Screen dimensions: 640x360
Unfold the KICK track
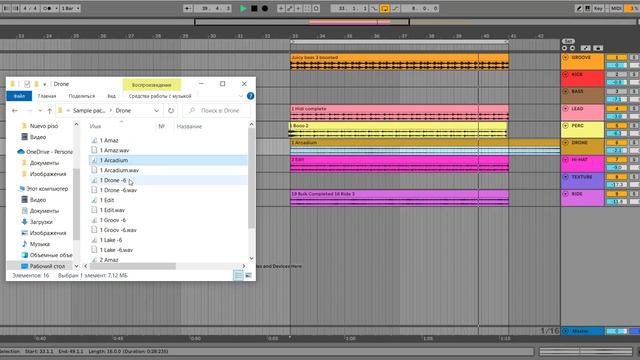(x=566, y=74)
